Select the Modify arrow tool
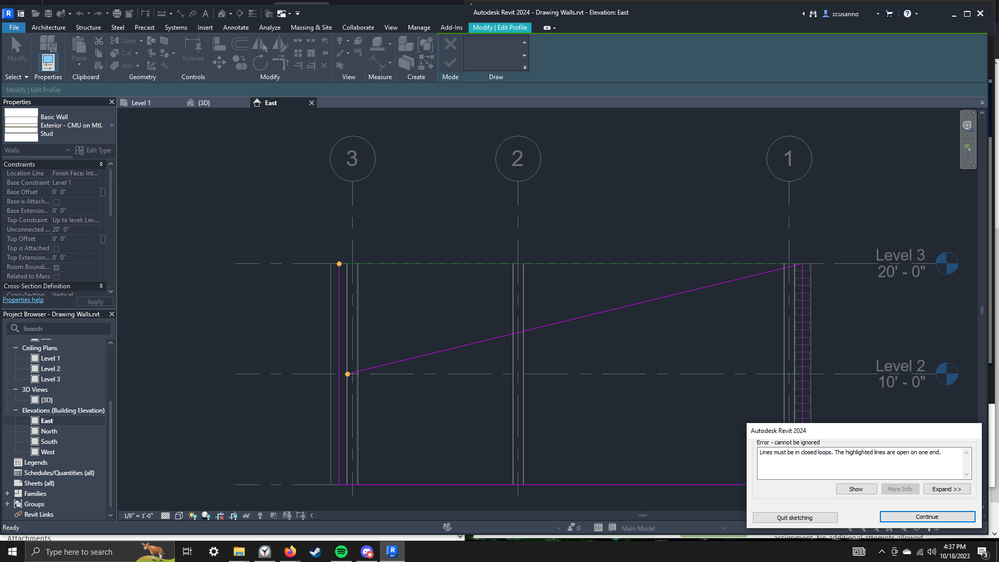 (17, 49)
